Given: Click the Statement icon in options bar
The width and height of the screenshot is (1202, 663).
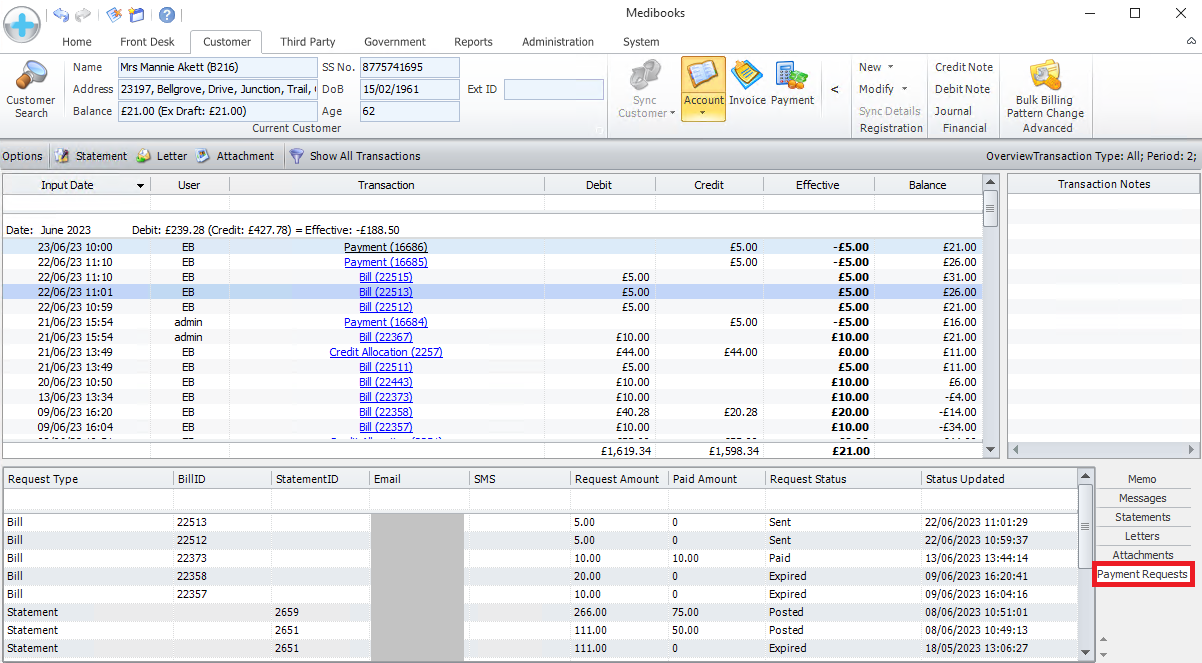Looking at the screenshot, I should [62, 156].
